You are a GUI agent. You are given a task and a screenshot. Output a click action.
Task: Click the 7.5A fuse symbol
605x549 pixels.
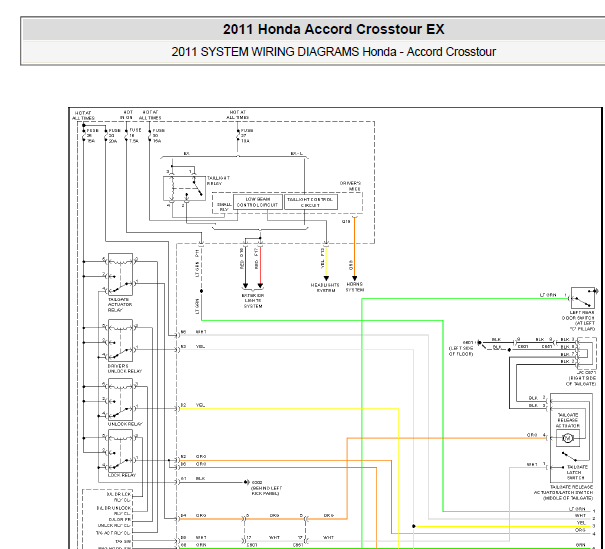126,136
